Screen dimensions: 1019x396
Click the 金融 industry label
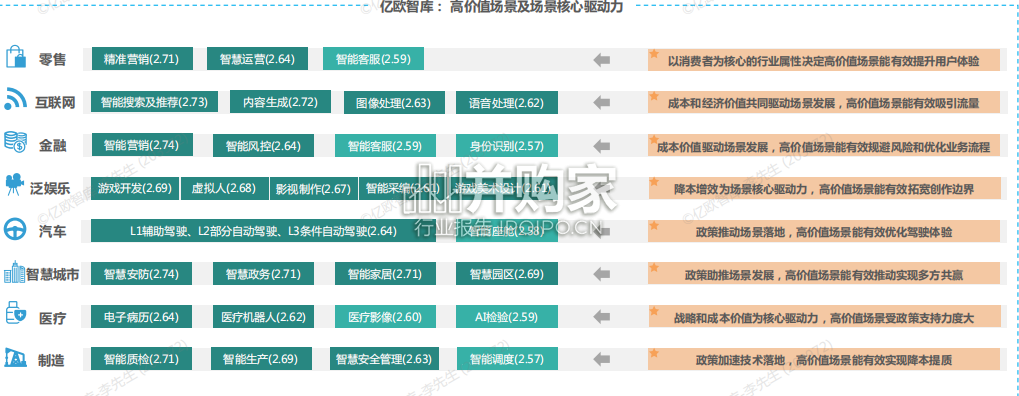[x=52, y=146]
